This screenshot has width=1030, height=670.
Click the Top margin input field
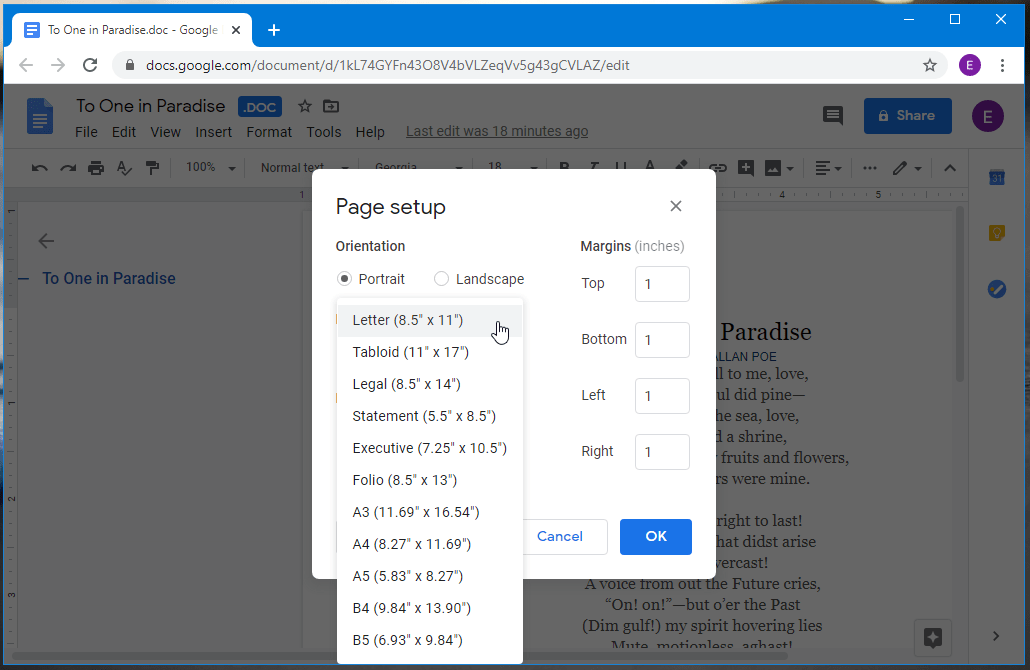[662, 284]
